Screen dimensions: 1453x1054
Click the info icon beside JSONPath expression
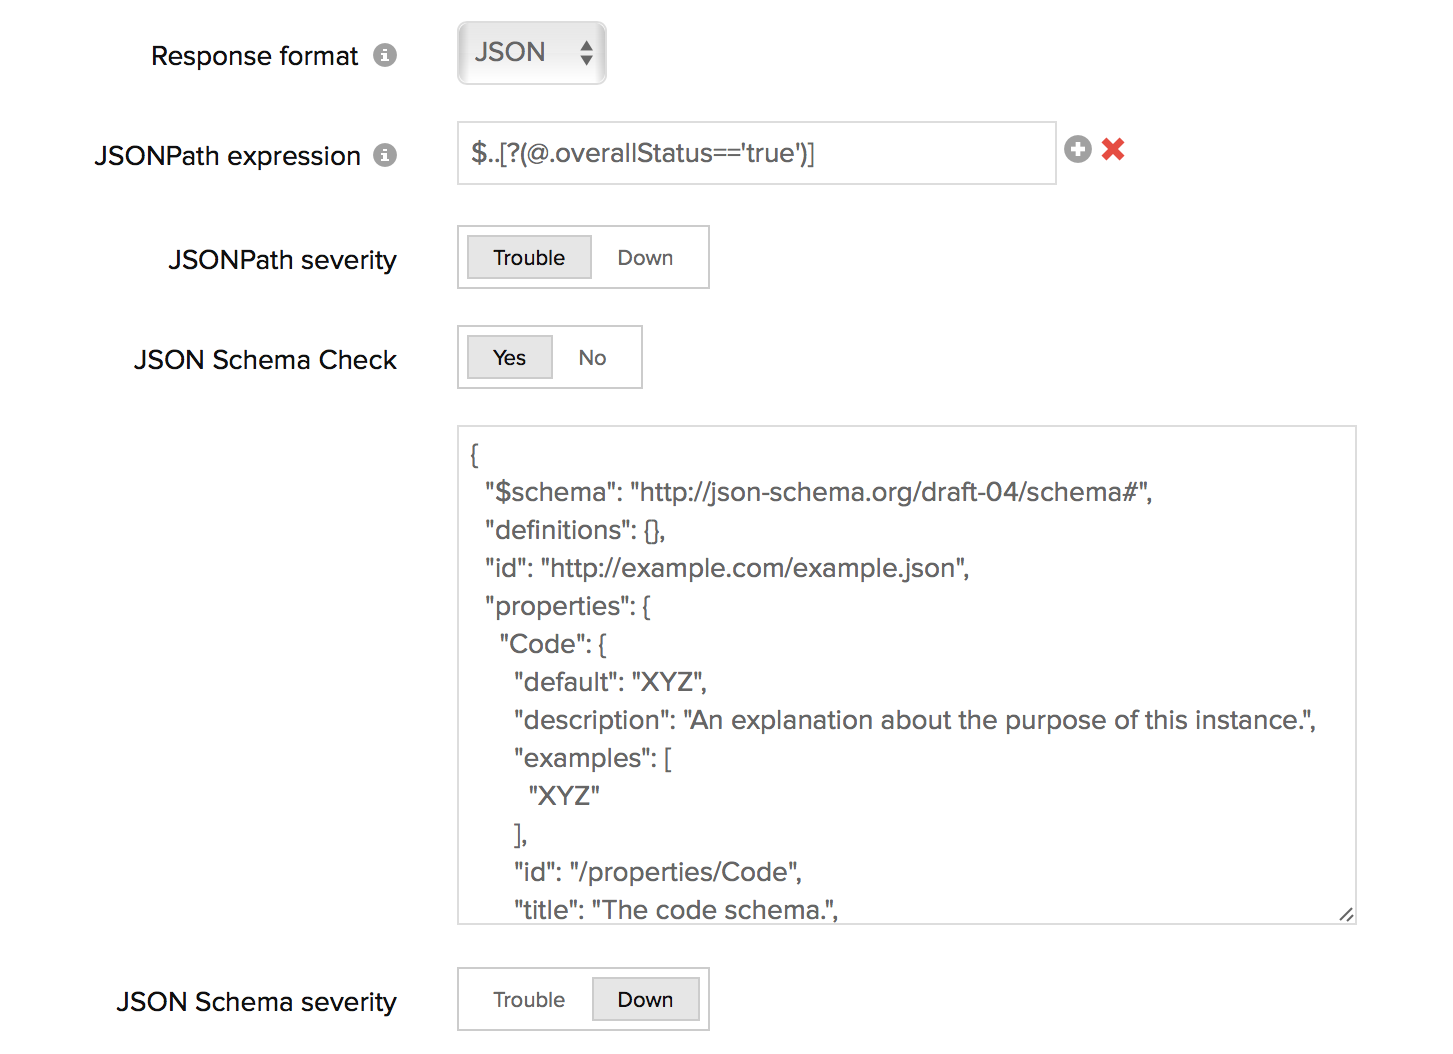385,155
